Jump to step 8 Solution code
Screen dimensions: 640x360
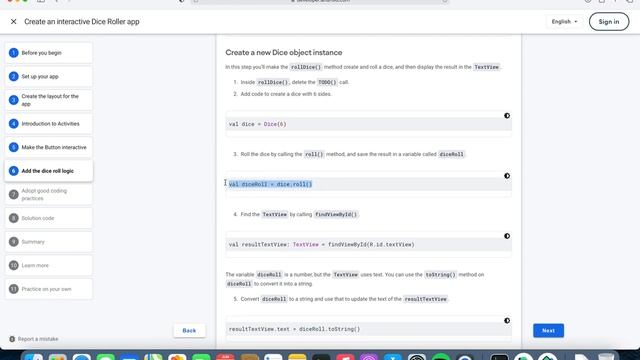[x=49, y=218]
